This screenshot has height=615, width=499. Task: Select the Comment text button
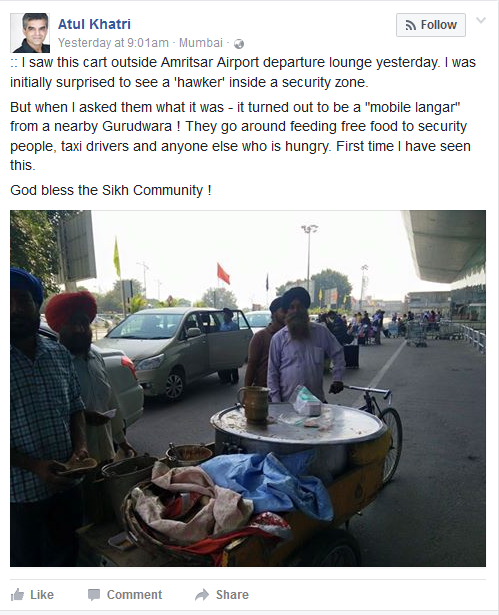(134, 595)
